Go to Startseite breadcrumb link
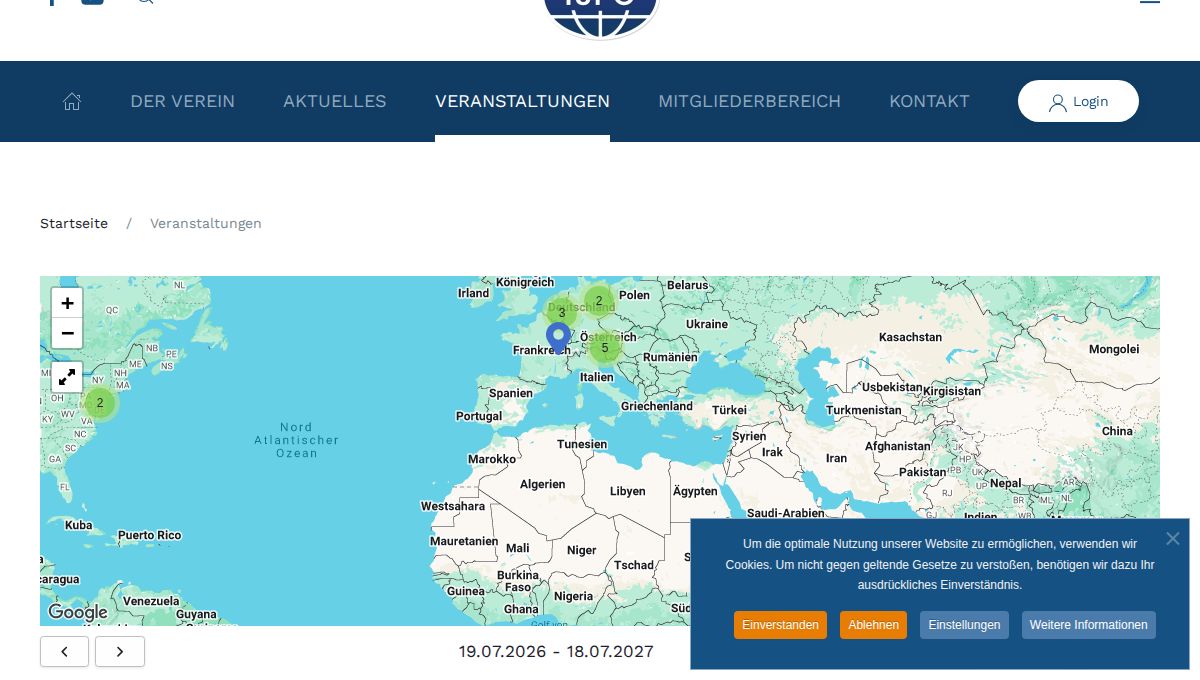 (74, 223)
